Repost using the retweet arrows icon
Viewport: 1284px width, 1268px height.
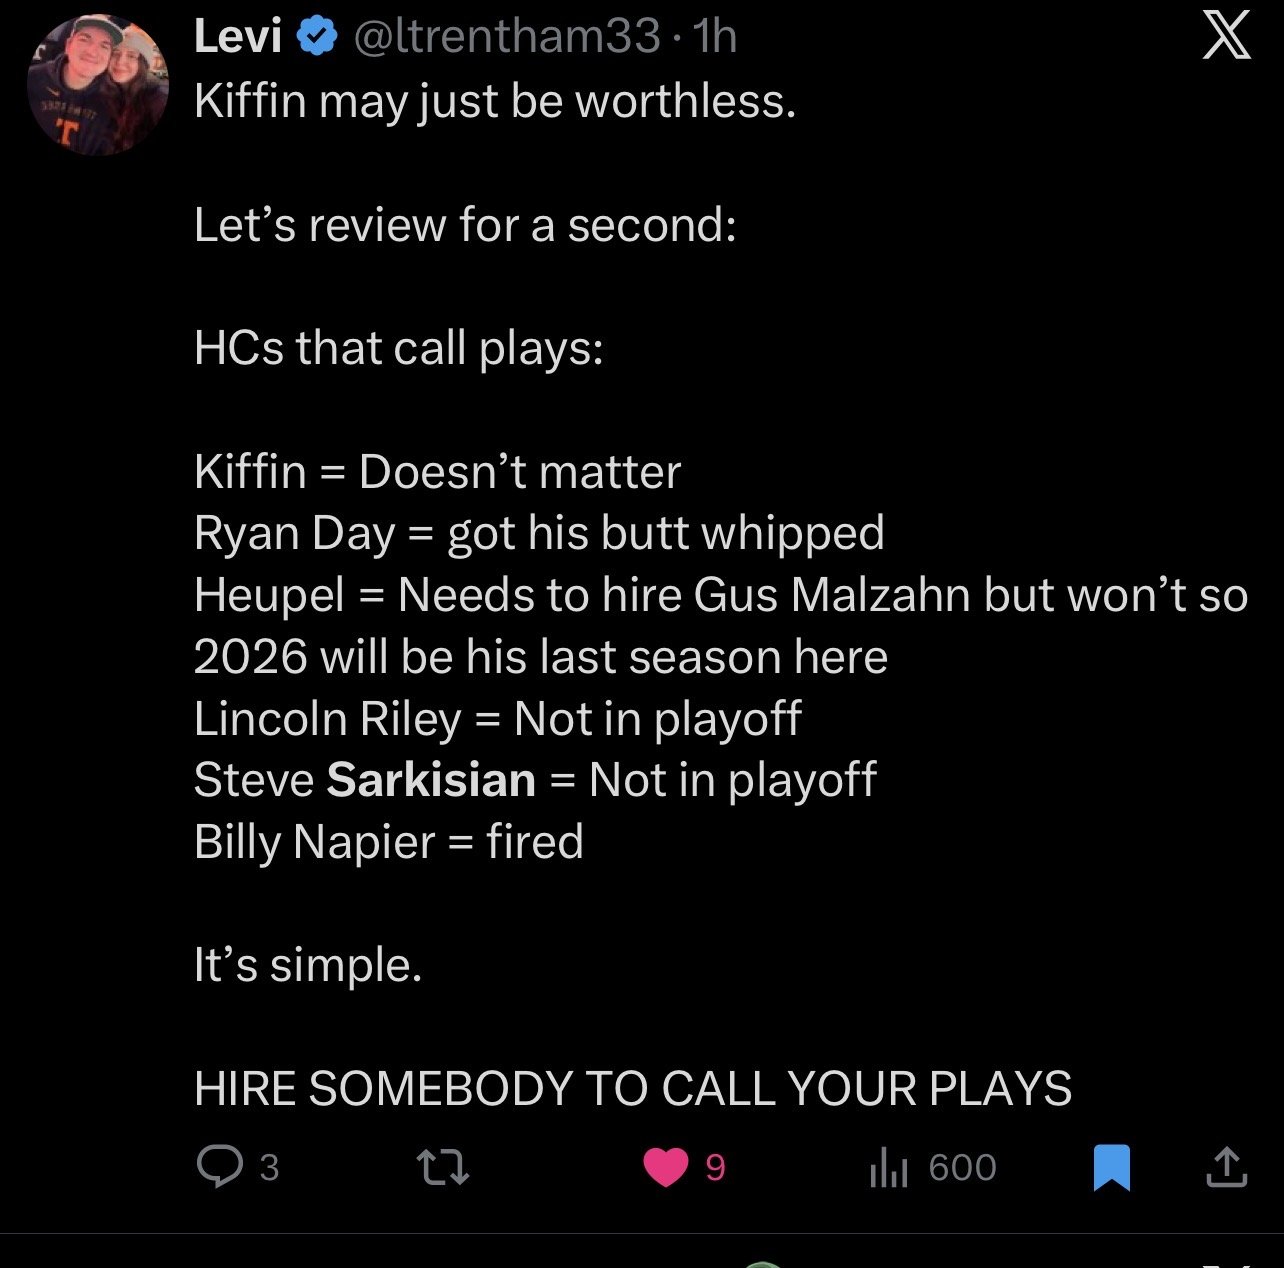coord(441,1167)
